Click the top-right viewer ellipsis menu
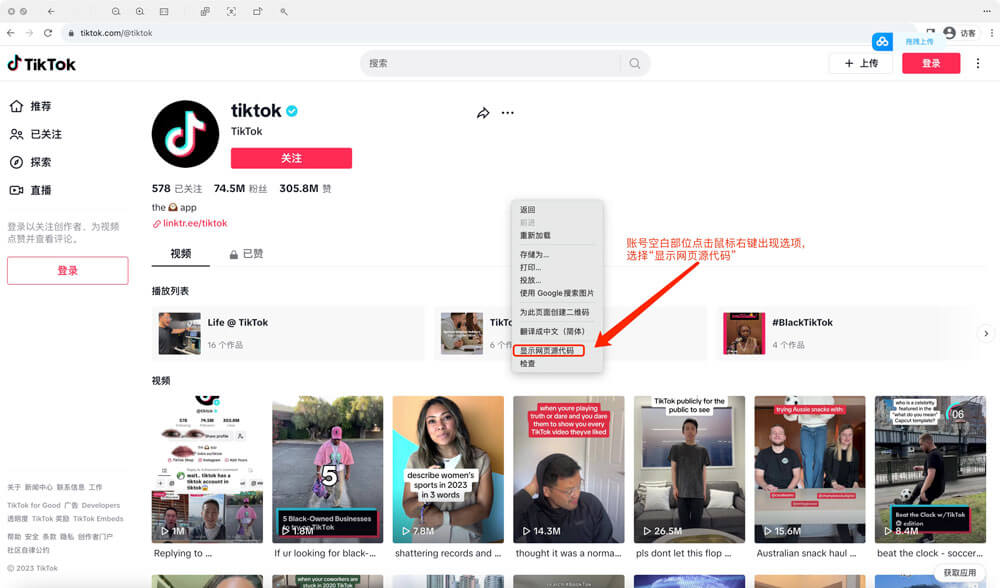The height and width of the screenshot is (588, 1000). [987, 11]
